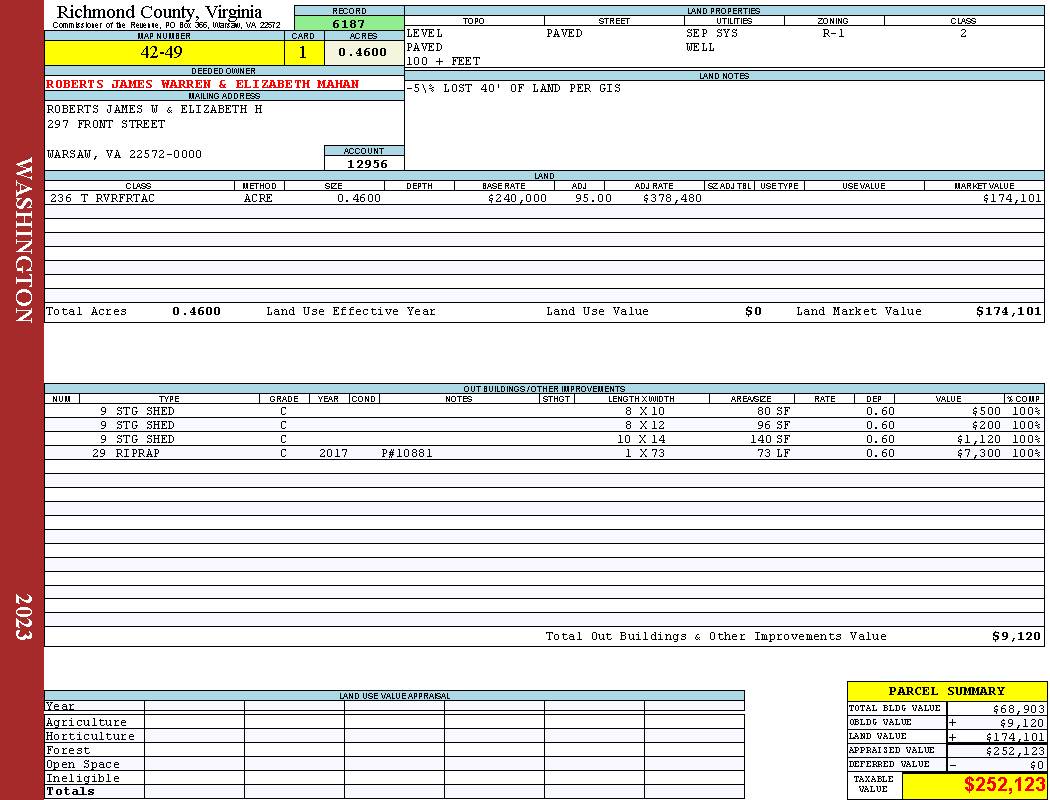This screenshot has height=800, width=1050.
Task: Select the 10 X 14 storage shed row
Action: coord(544,440)
